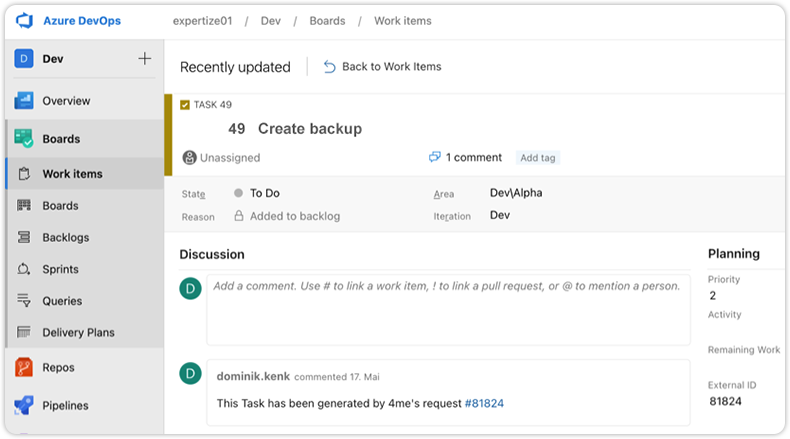
Task: Click the Add tag button
Action: [x=538, y=158]
